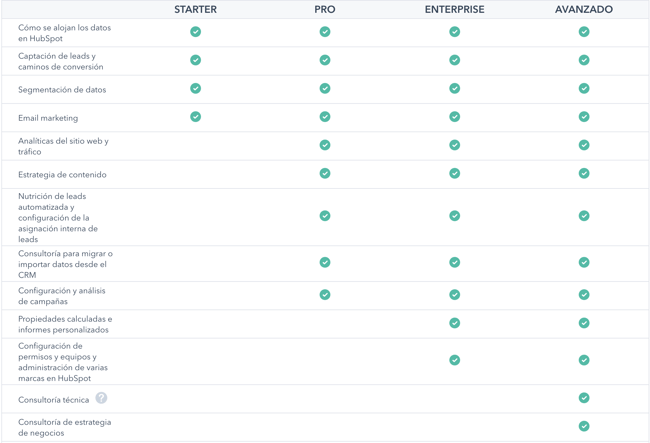Click Enterprise checkmark for Segmentación de datos
This screenshot has height=443, width=650.
pos(455,88)
